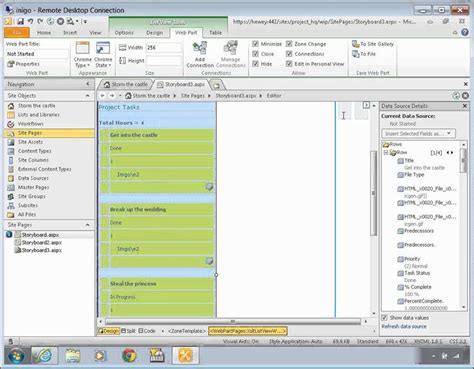Switch to the Design ribbon tab

click(155, 33)
